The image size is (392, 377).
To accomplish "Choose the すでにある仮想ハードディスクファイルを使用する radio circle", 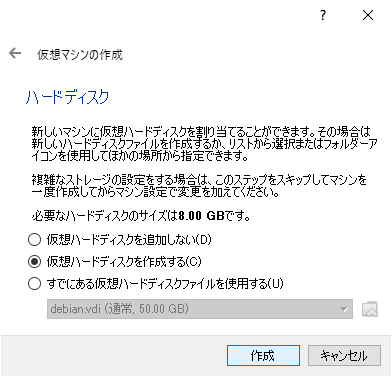I will point(34,284).
